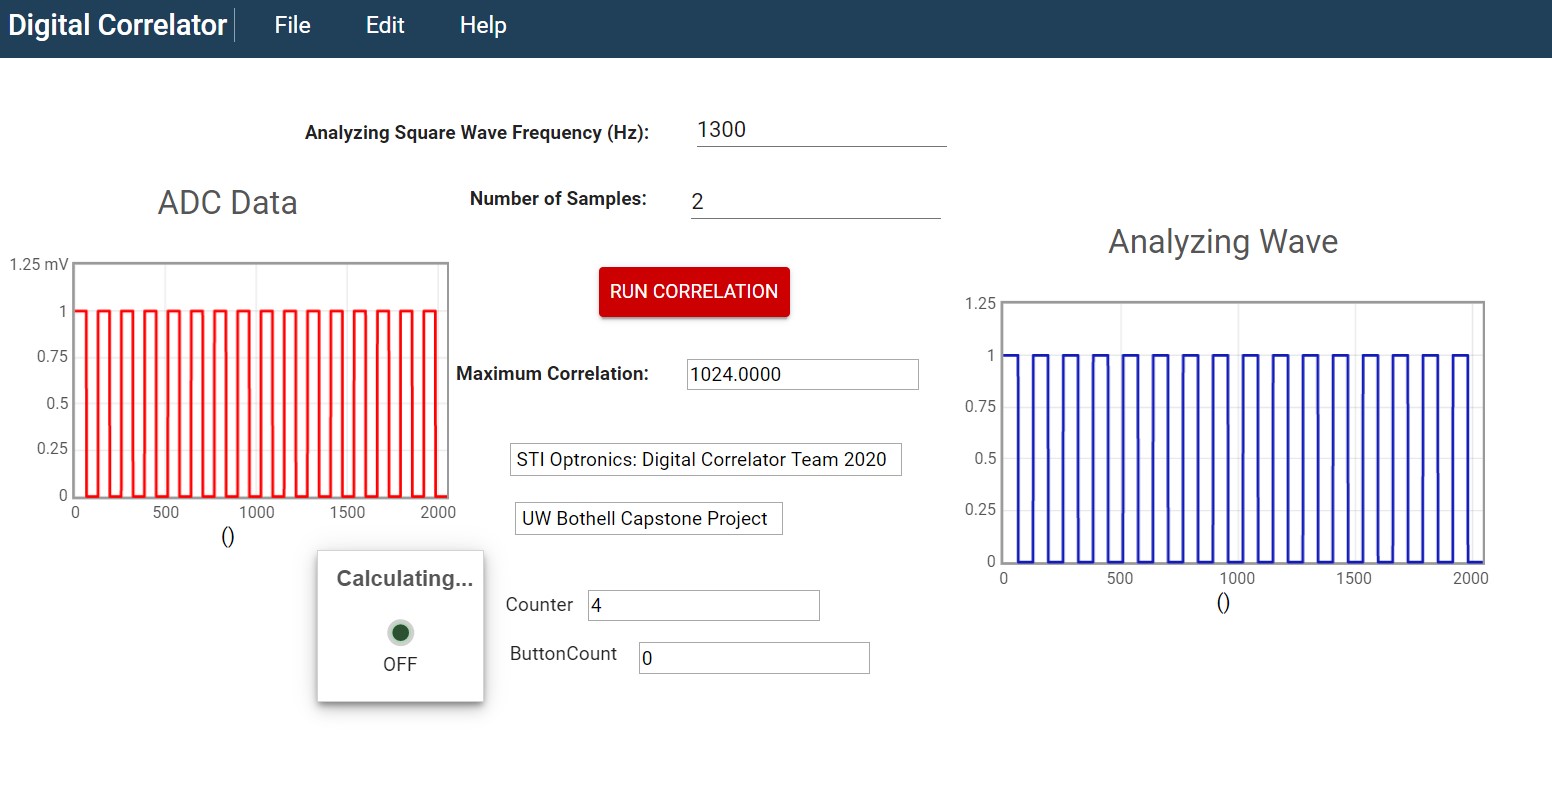Open the Edit menu

385,25
